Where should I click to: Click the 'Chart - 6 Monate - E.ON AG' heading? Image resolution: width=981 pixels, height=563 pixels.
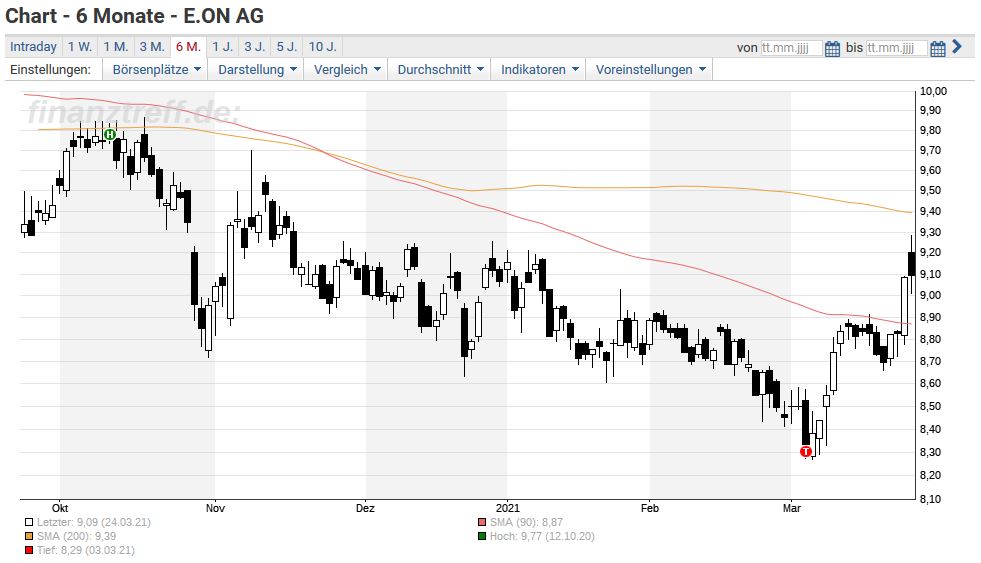[x=135, y=16]
